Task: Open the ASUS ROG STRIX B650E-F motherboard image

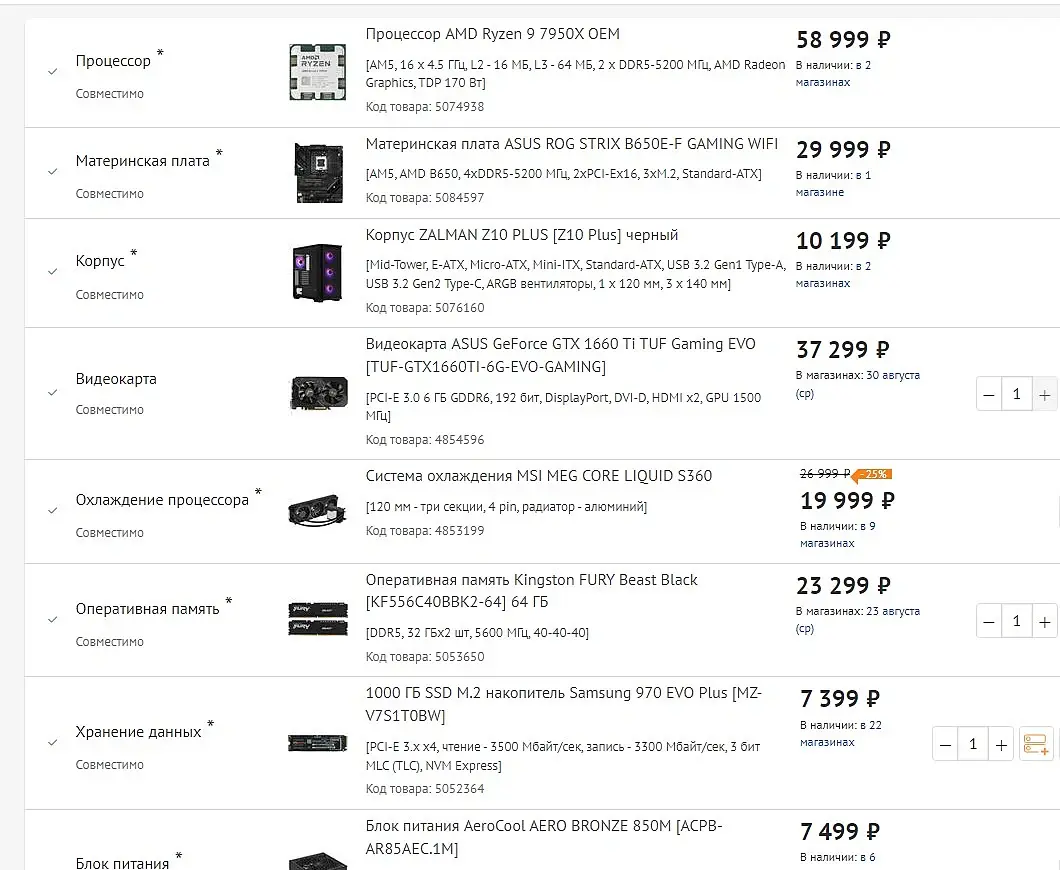Action: coord(319,172)
